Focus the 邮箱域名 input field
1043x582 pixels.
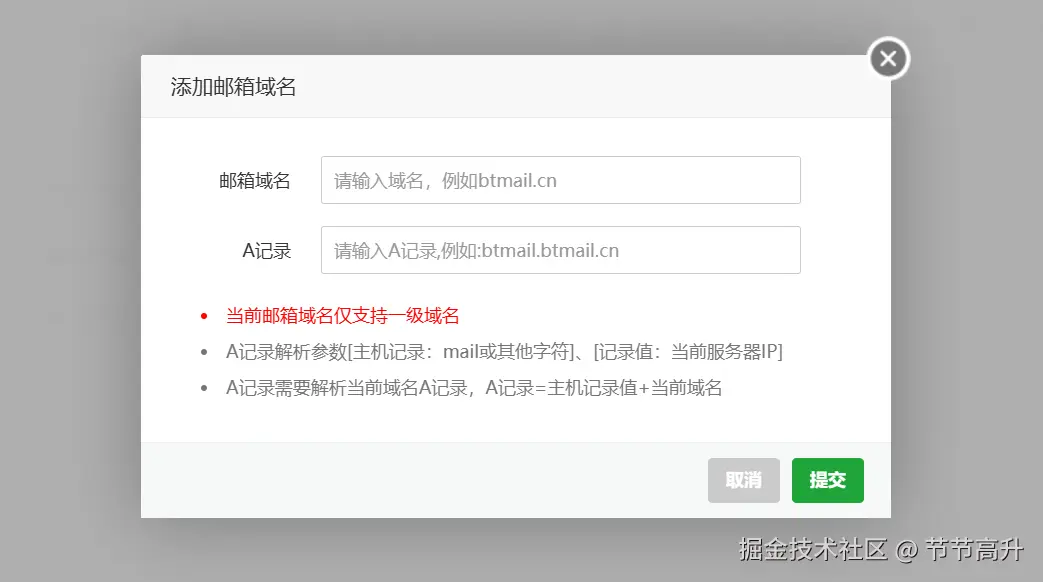pos(560,180)
